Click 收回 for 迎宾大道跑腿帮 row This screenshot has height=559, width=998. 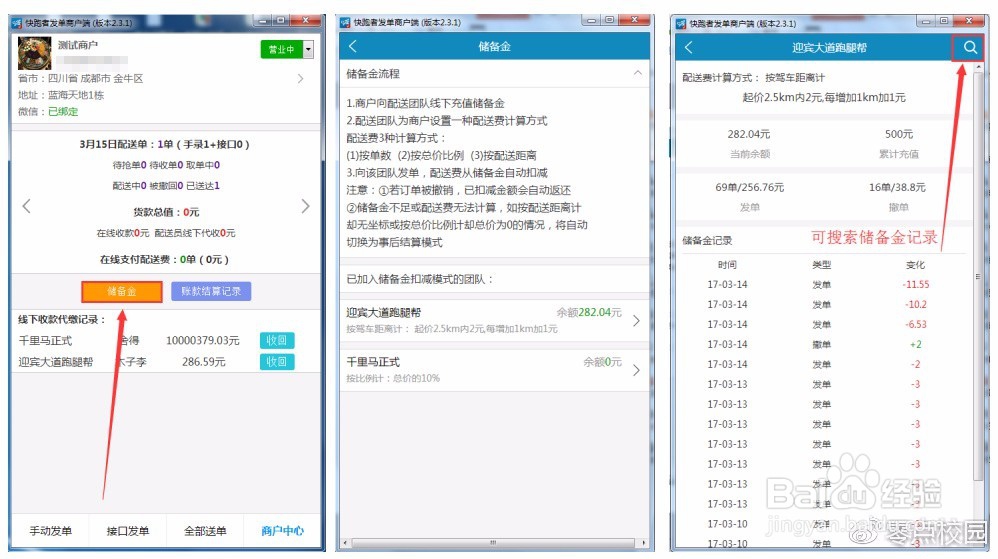tap(276, 362)
